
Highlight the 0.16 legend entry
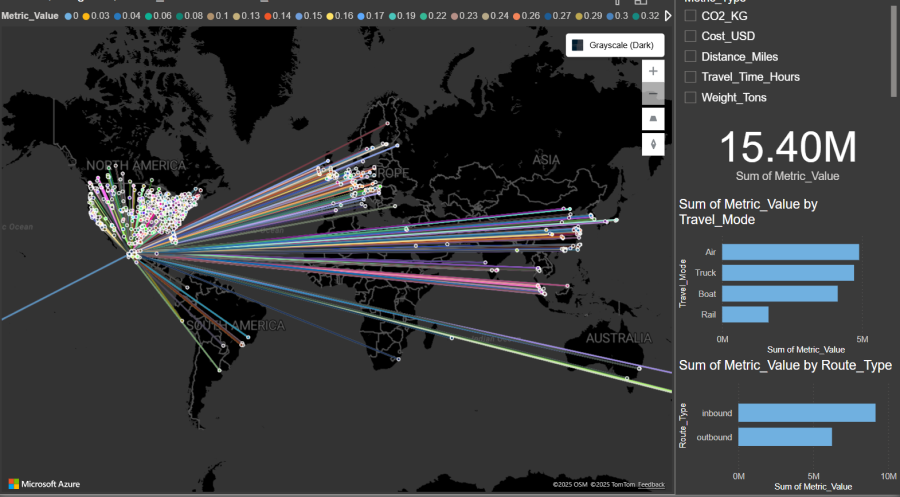click(340, 16)
